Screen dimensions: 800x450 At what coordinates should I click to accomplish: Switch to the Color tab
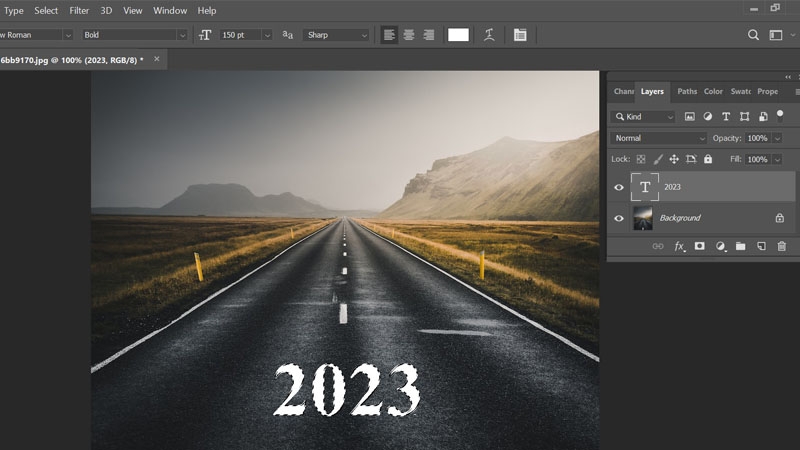click(x=713, y=91)
